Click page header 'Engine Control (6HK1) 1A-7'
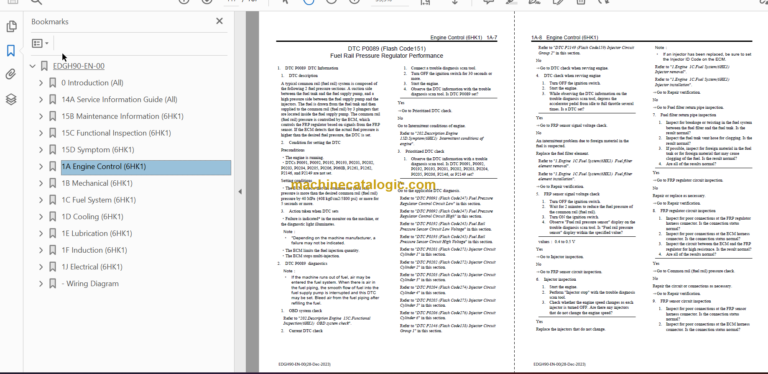The width and height of the screenshot is (768, 374). coord(464,37)
